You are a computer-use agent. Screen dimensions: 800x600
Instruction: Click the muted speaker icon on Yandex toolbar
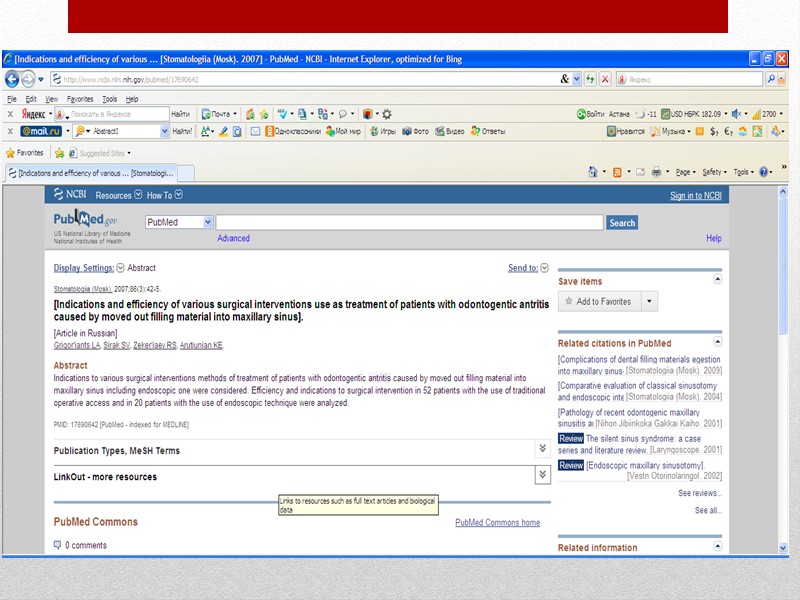click(736, 114)
